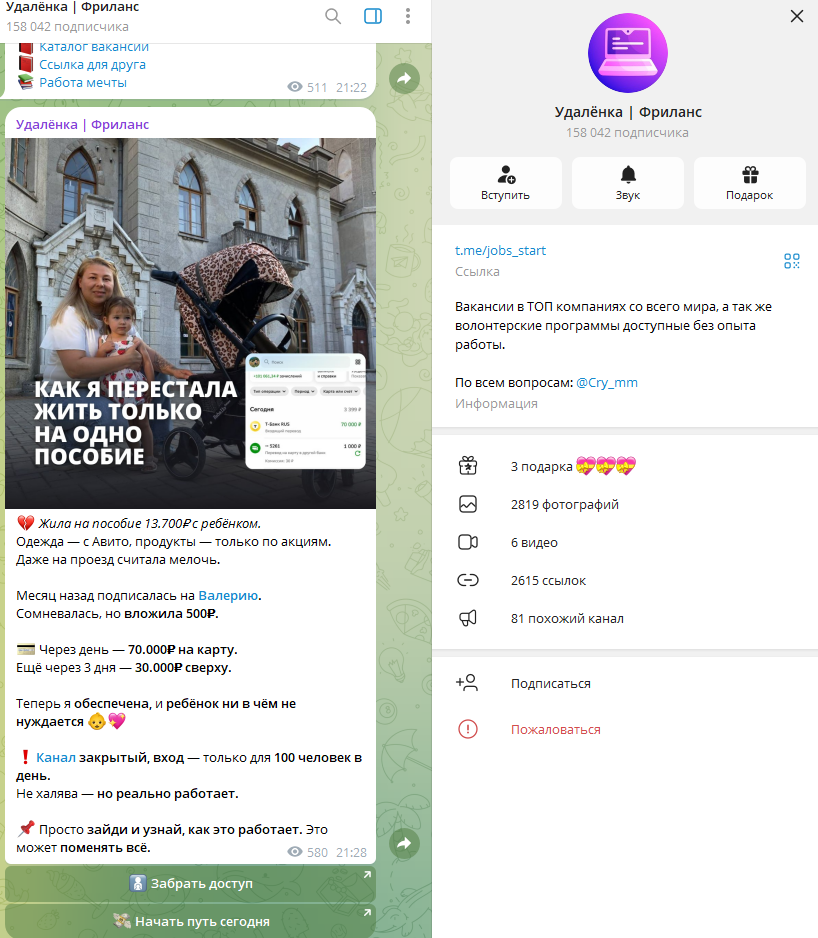Open the 2615 ссылок links section
The width and height of the screenshot is (818, 938).
(548, 580)
